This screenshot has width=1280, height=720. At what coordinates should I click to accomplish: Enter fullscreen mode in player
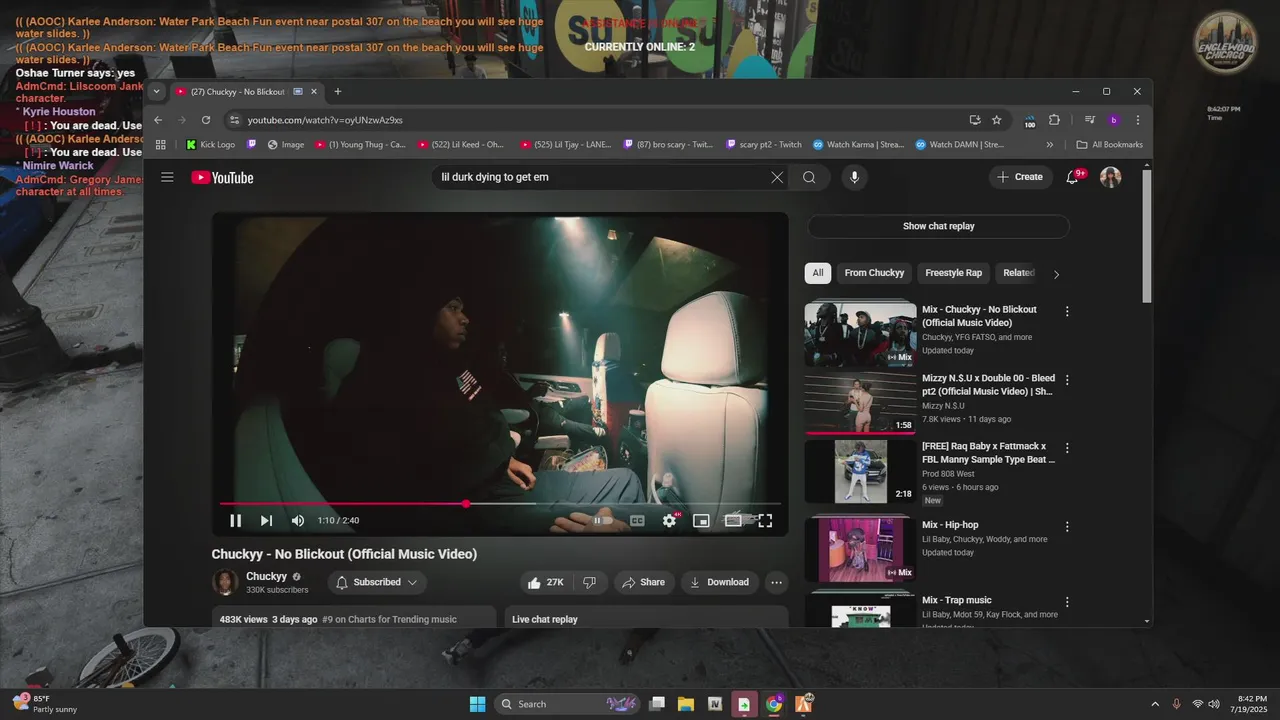[x=765, y=520]
